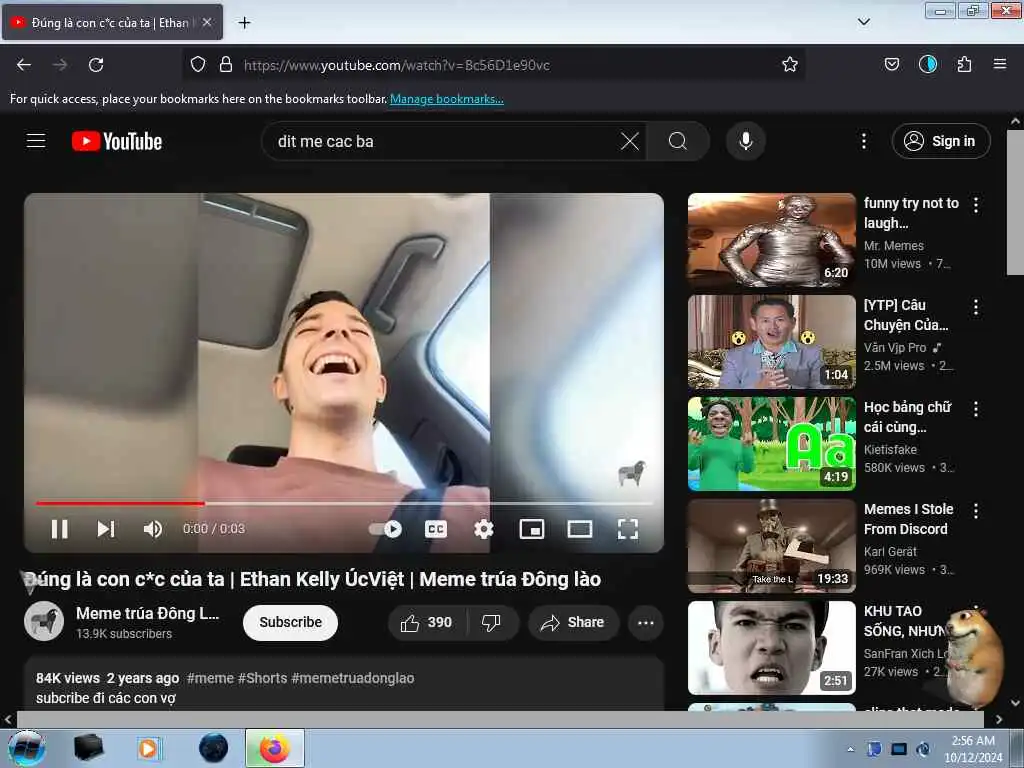Open tracking protection shield icon
This screenshot has width=1024, height=768.
(x=198, y=65)
